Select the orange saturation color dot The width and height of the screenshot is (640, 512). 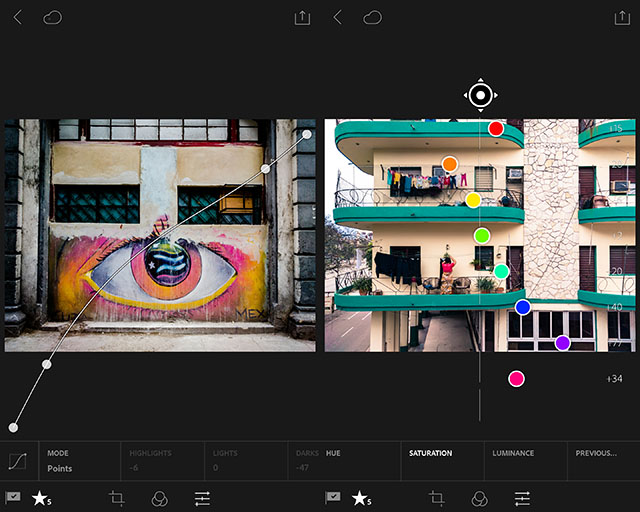449,164
